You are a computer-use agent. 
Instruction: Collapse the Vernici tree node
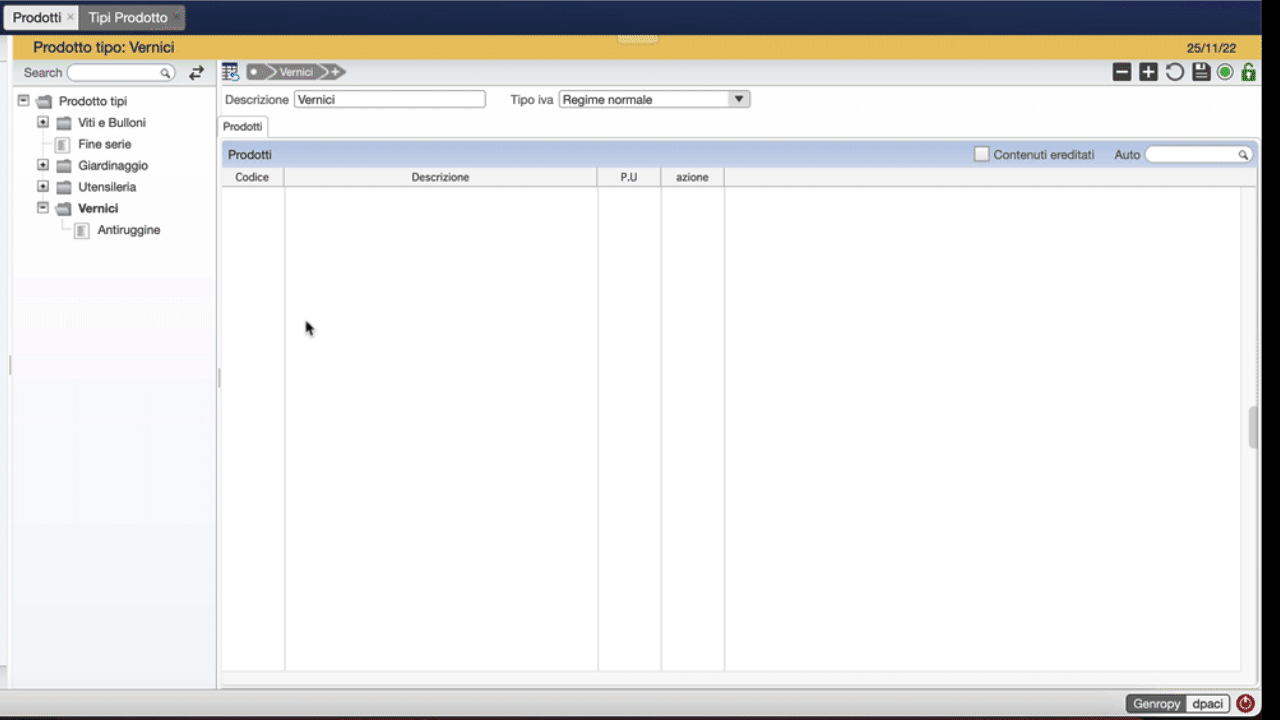[43, 208]
